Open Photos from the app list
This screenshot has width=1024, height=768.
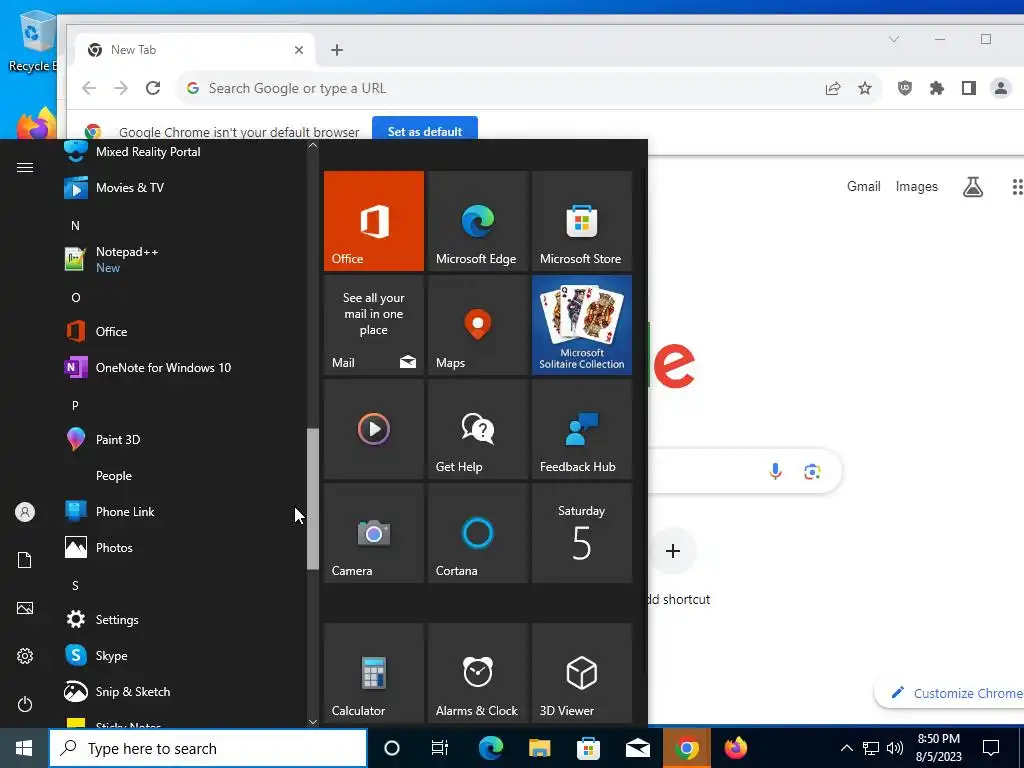pos(183,547)
